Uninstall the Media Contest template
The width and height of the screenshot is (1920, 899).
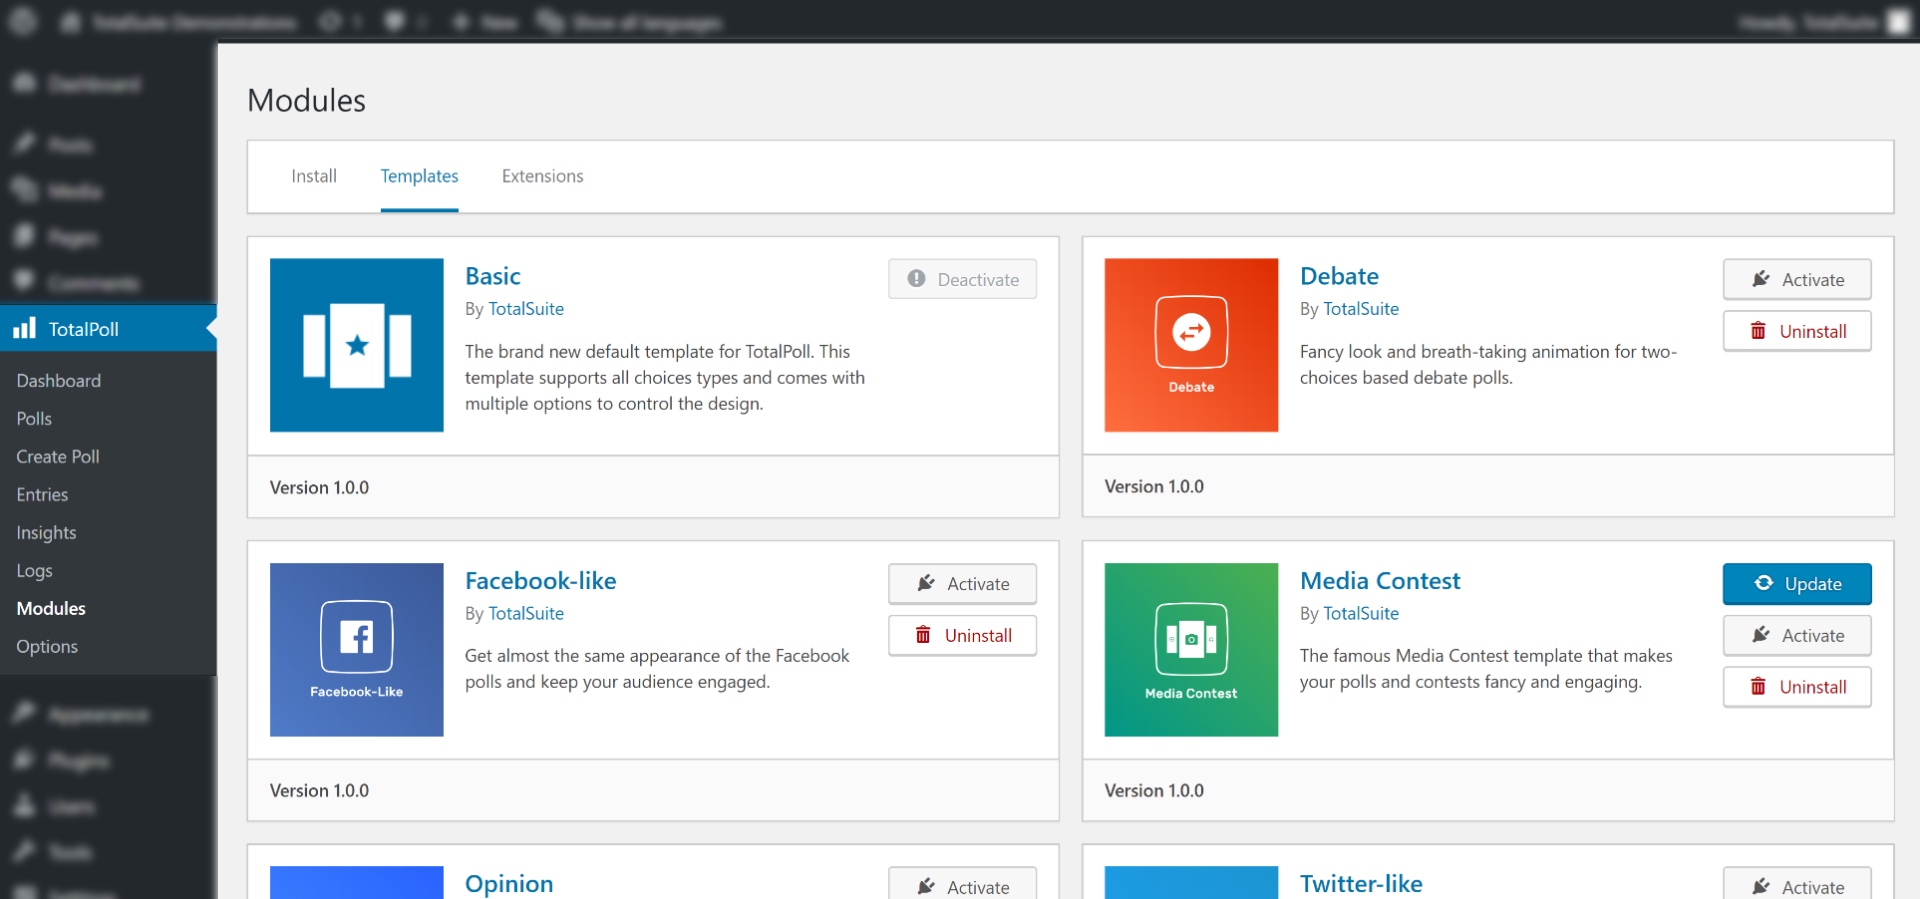point(1797,687)
